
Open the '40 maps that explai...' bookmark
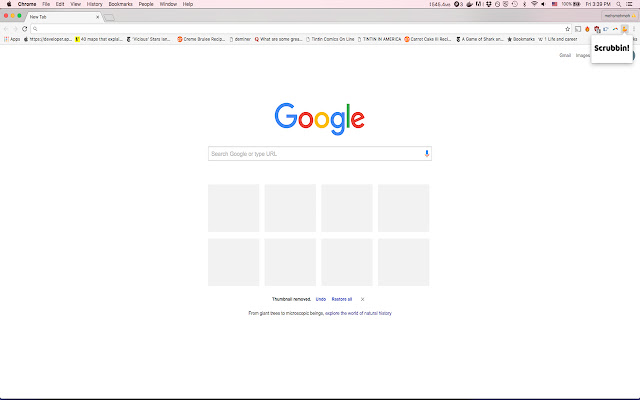[x=99, y=39]
